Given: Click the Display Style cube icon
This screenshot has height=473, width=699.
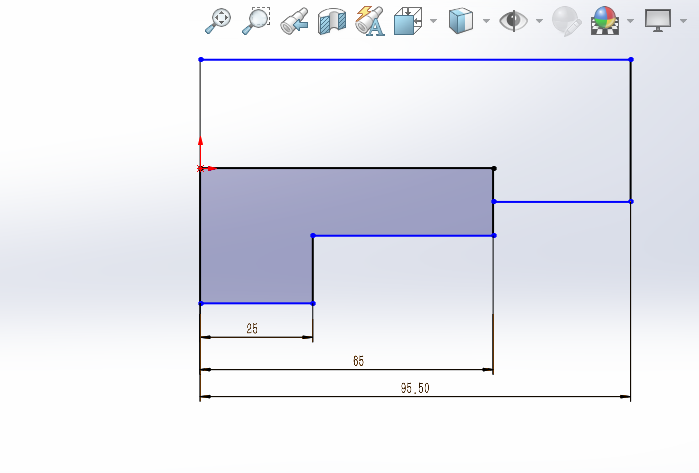Looking at the screenshot, I should pyautogui.click(x=461, y=21).
